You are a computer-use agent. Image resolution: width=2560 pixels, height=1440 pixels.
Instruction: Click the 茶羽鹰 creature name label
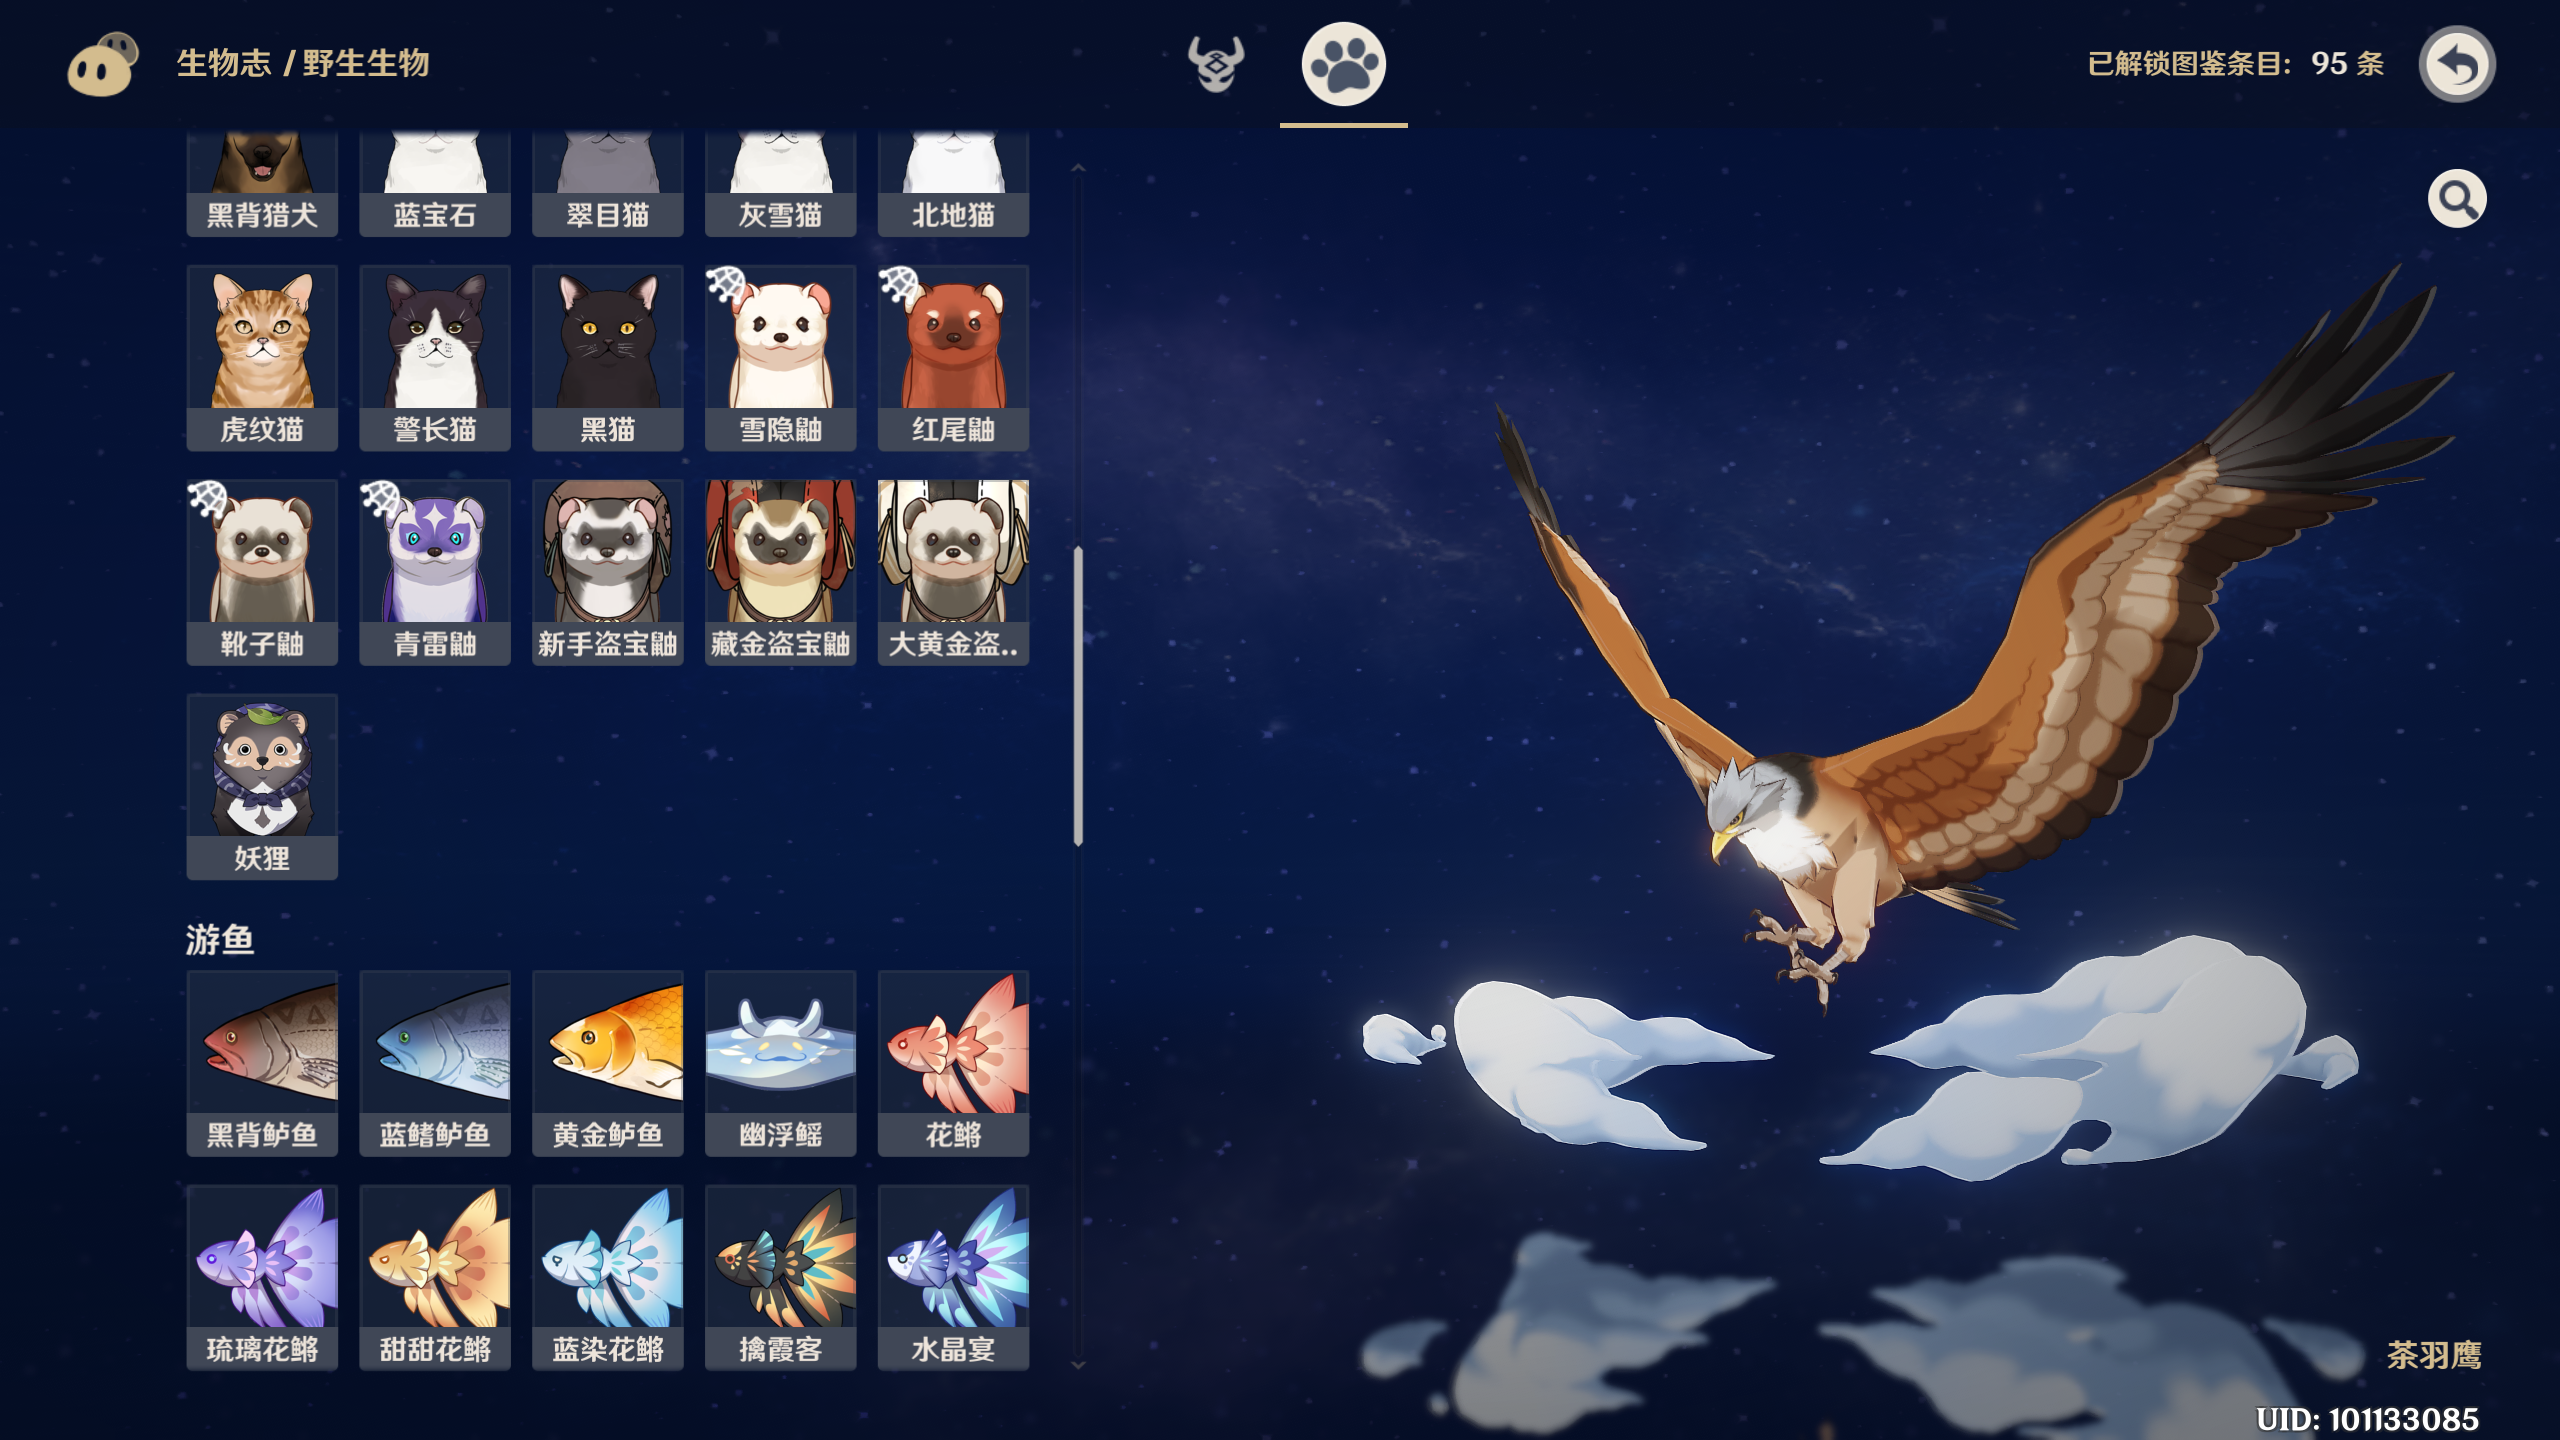pyautogui.click(x=2434, y=1355)
